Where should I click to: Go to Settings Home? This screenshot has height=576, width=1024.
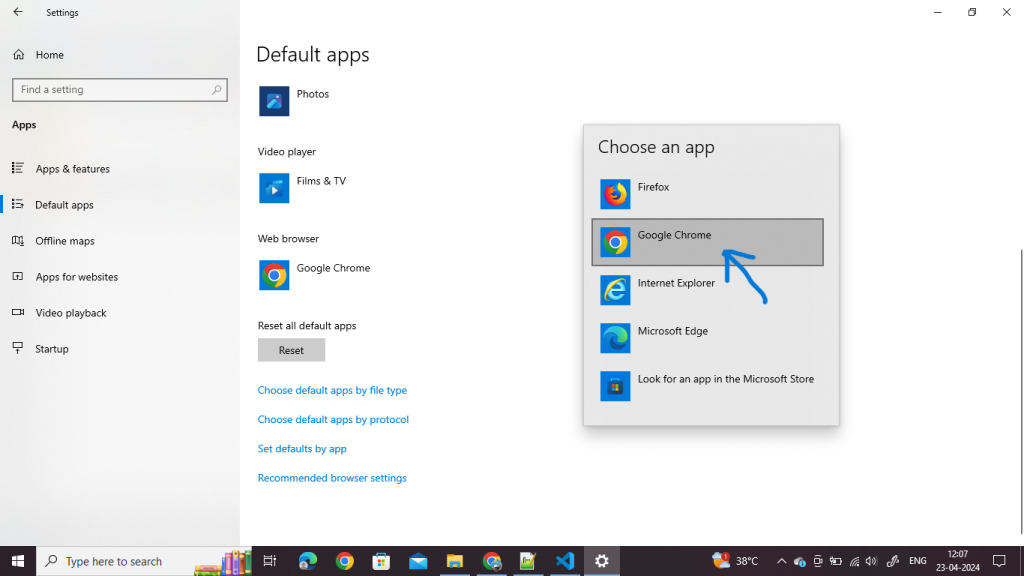(x=49, y=55)
